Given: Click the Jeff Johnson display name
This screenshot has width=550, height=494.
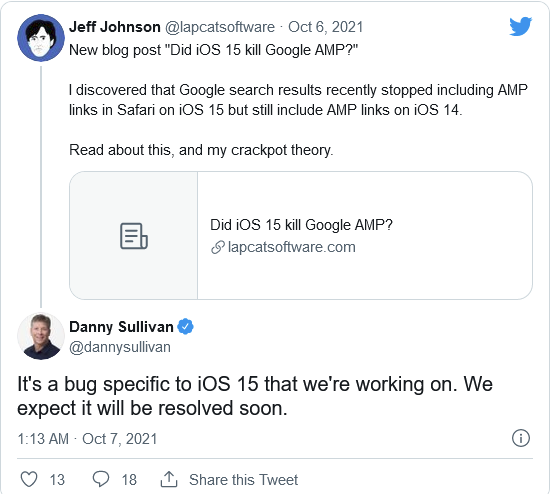Looking at the screenshot, I should coord(115,27).
